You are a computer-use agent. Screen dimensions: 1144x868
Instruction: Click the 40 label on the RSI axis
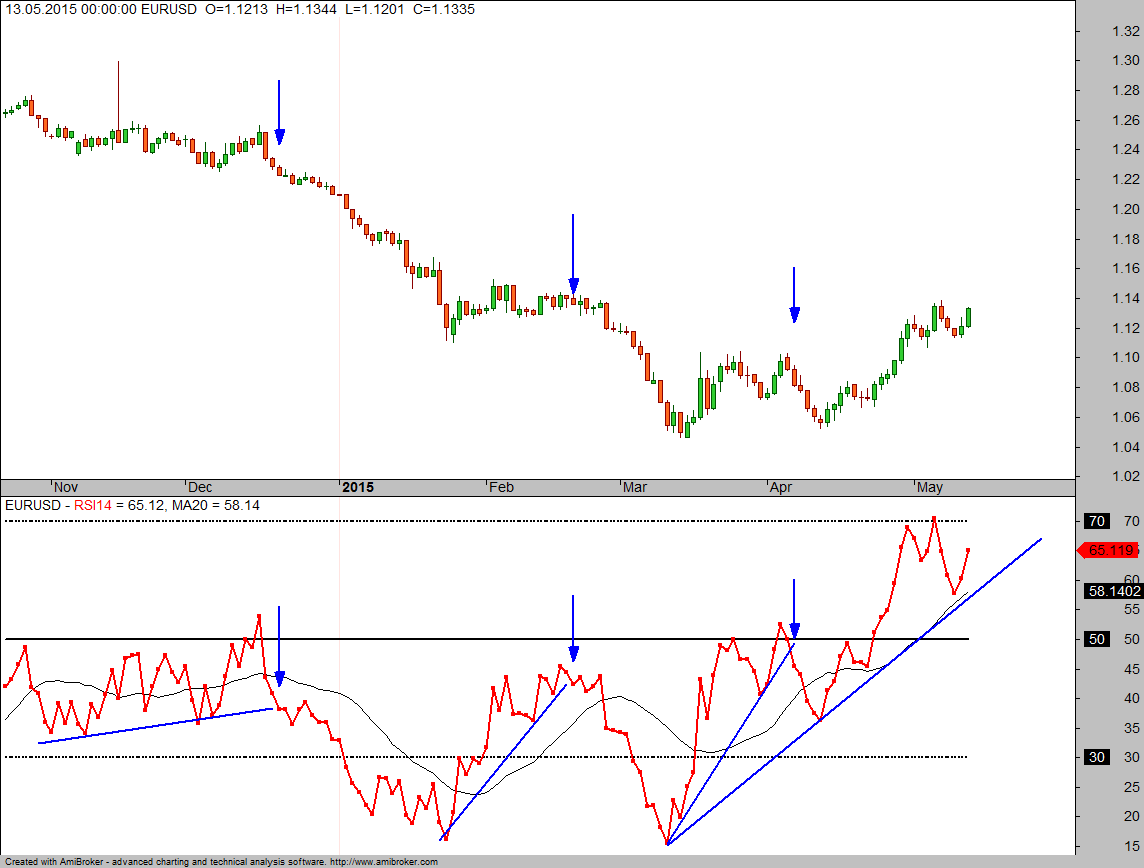point(1132,698)
